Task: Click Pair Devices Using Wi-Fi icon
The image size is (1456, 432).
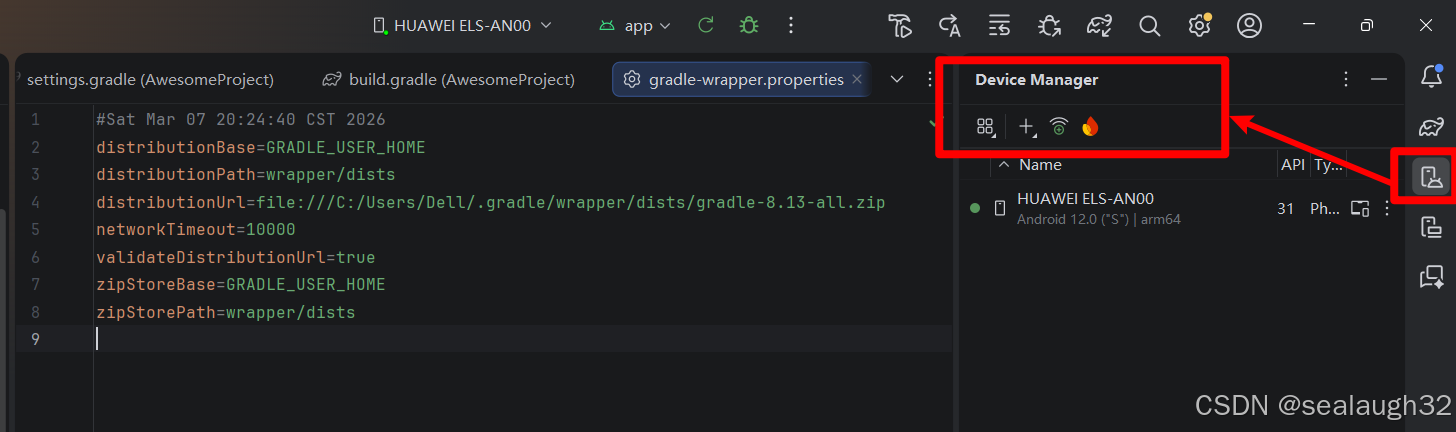Action: 1059,126
